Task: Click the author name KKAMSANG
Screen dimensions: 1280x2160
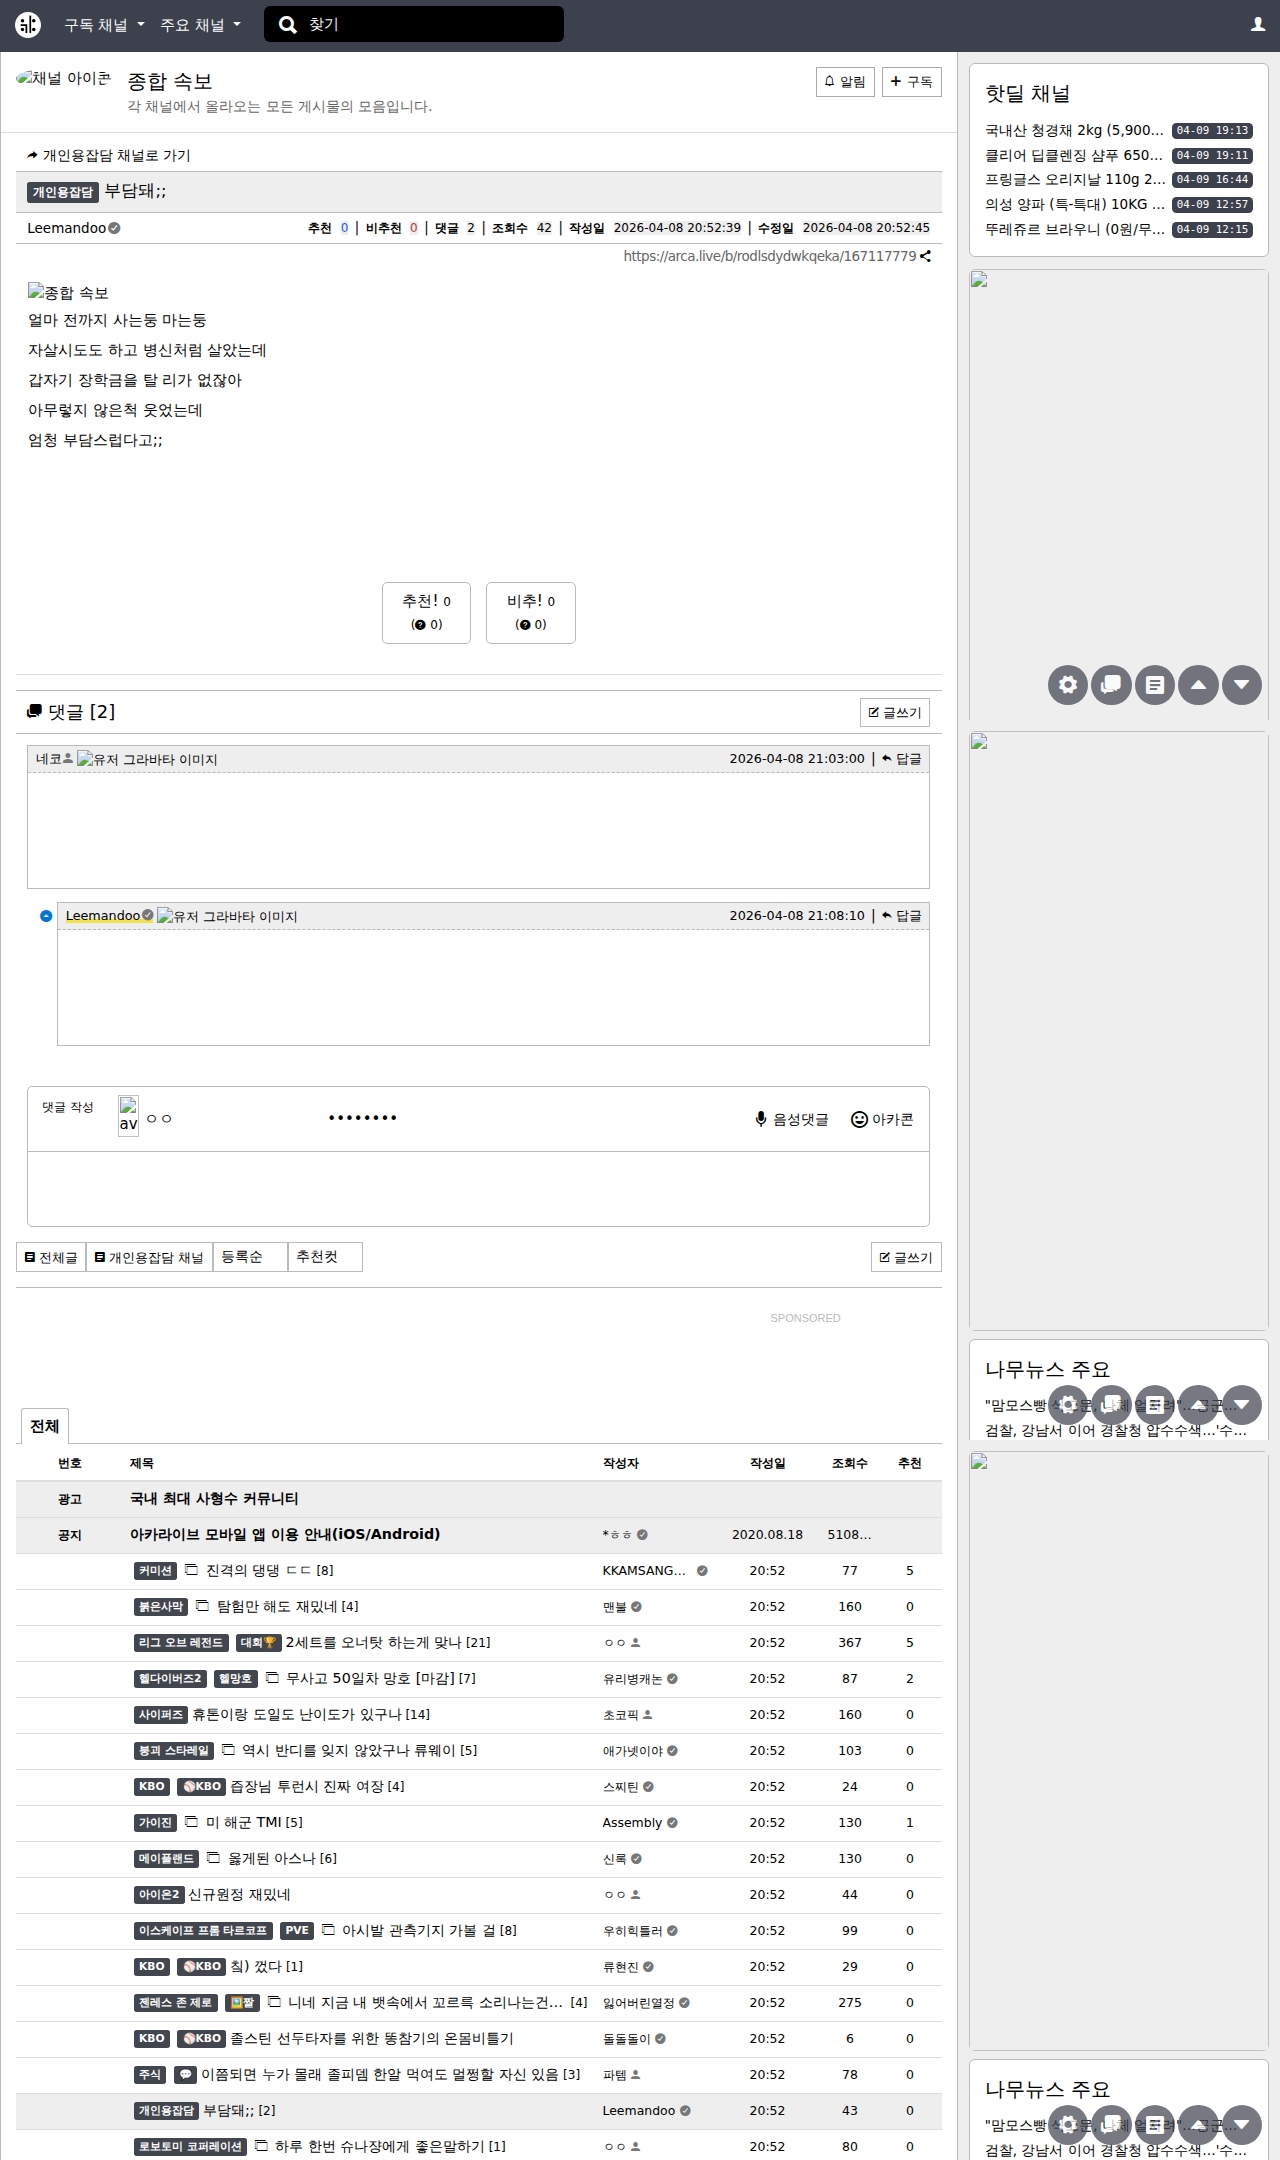Action: point(644,1570)
